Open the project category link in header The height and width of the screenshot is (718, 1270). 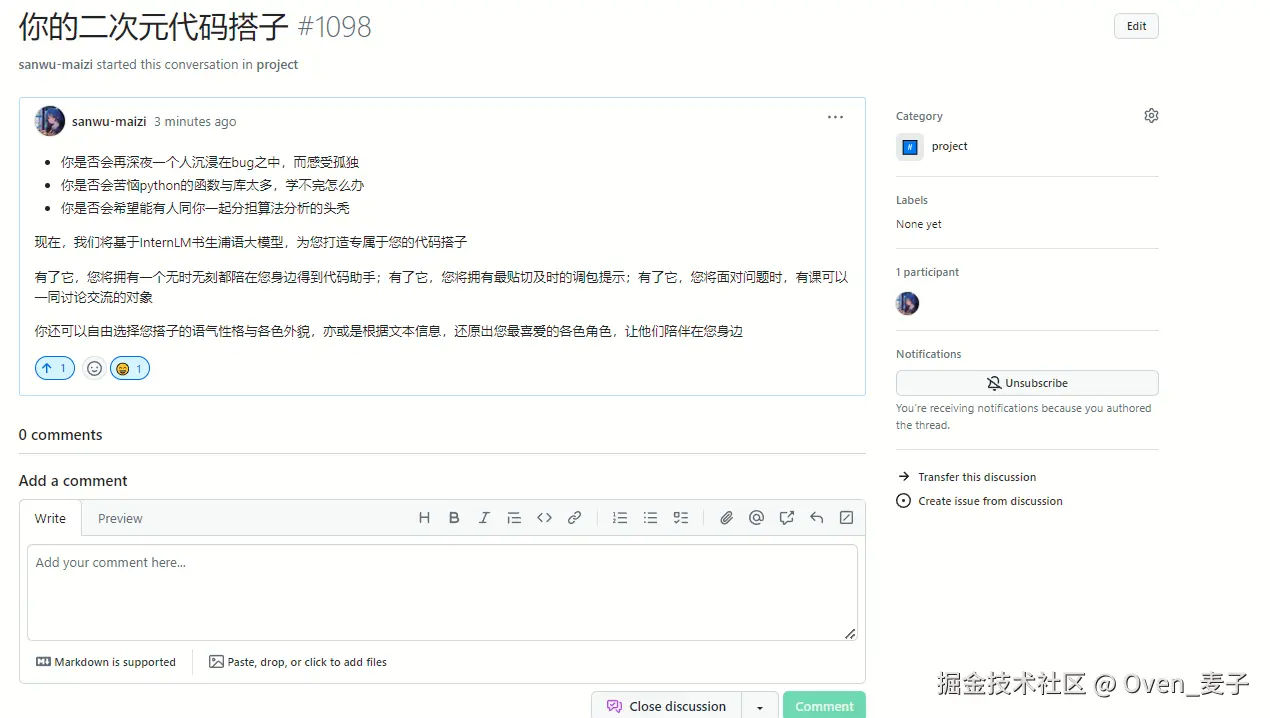click(x=277, y=64)
